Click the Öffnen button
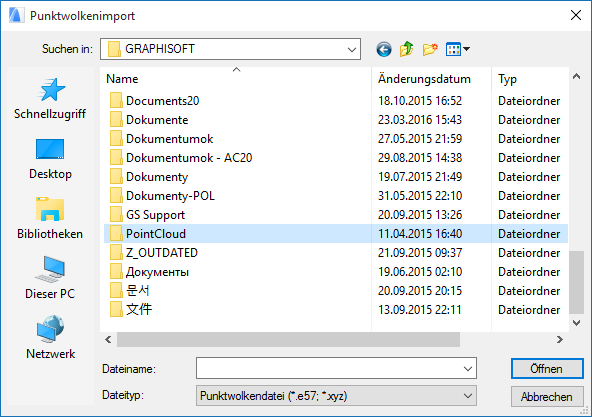Screen dimensions: 592x417 click(547, 369)
